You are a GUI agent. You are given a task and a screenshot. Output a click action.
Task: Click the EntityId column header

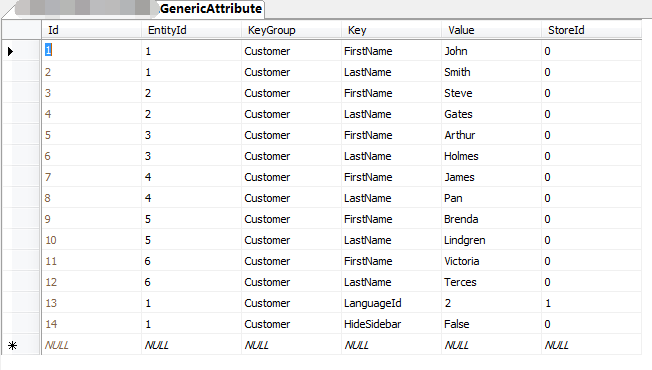tap(191, 30)
